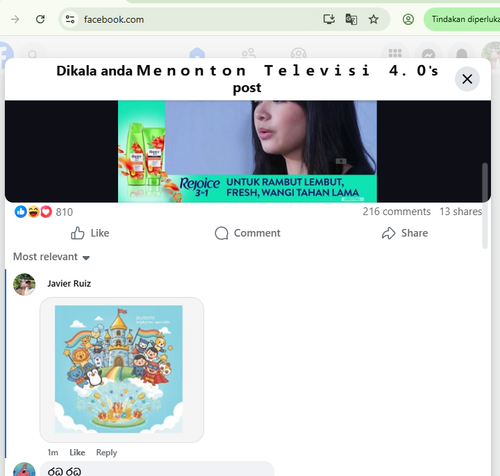
Task: Open reactions list showing 810
Action: coord(64,212)
